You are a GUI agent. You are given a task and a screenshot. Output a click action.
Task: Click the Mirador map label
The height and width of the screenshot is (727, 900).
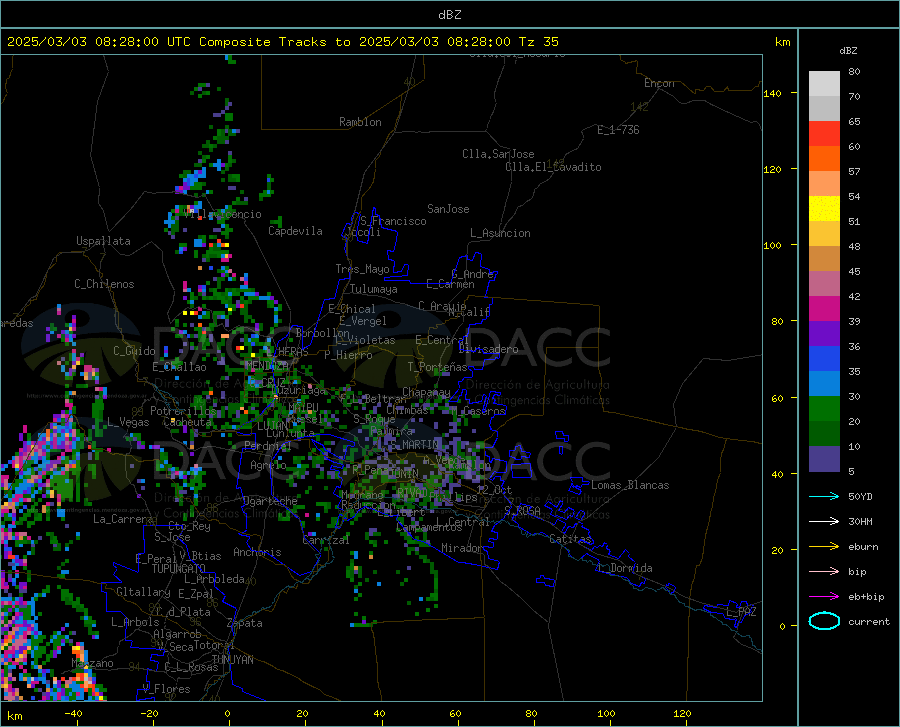[461, 548]
